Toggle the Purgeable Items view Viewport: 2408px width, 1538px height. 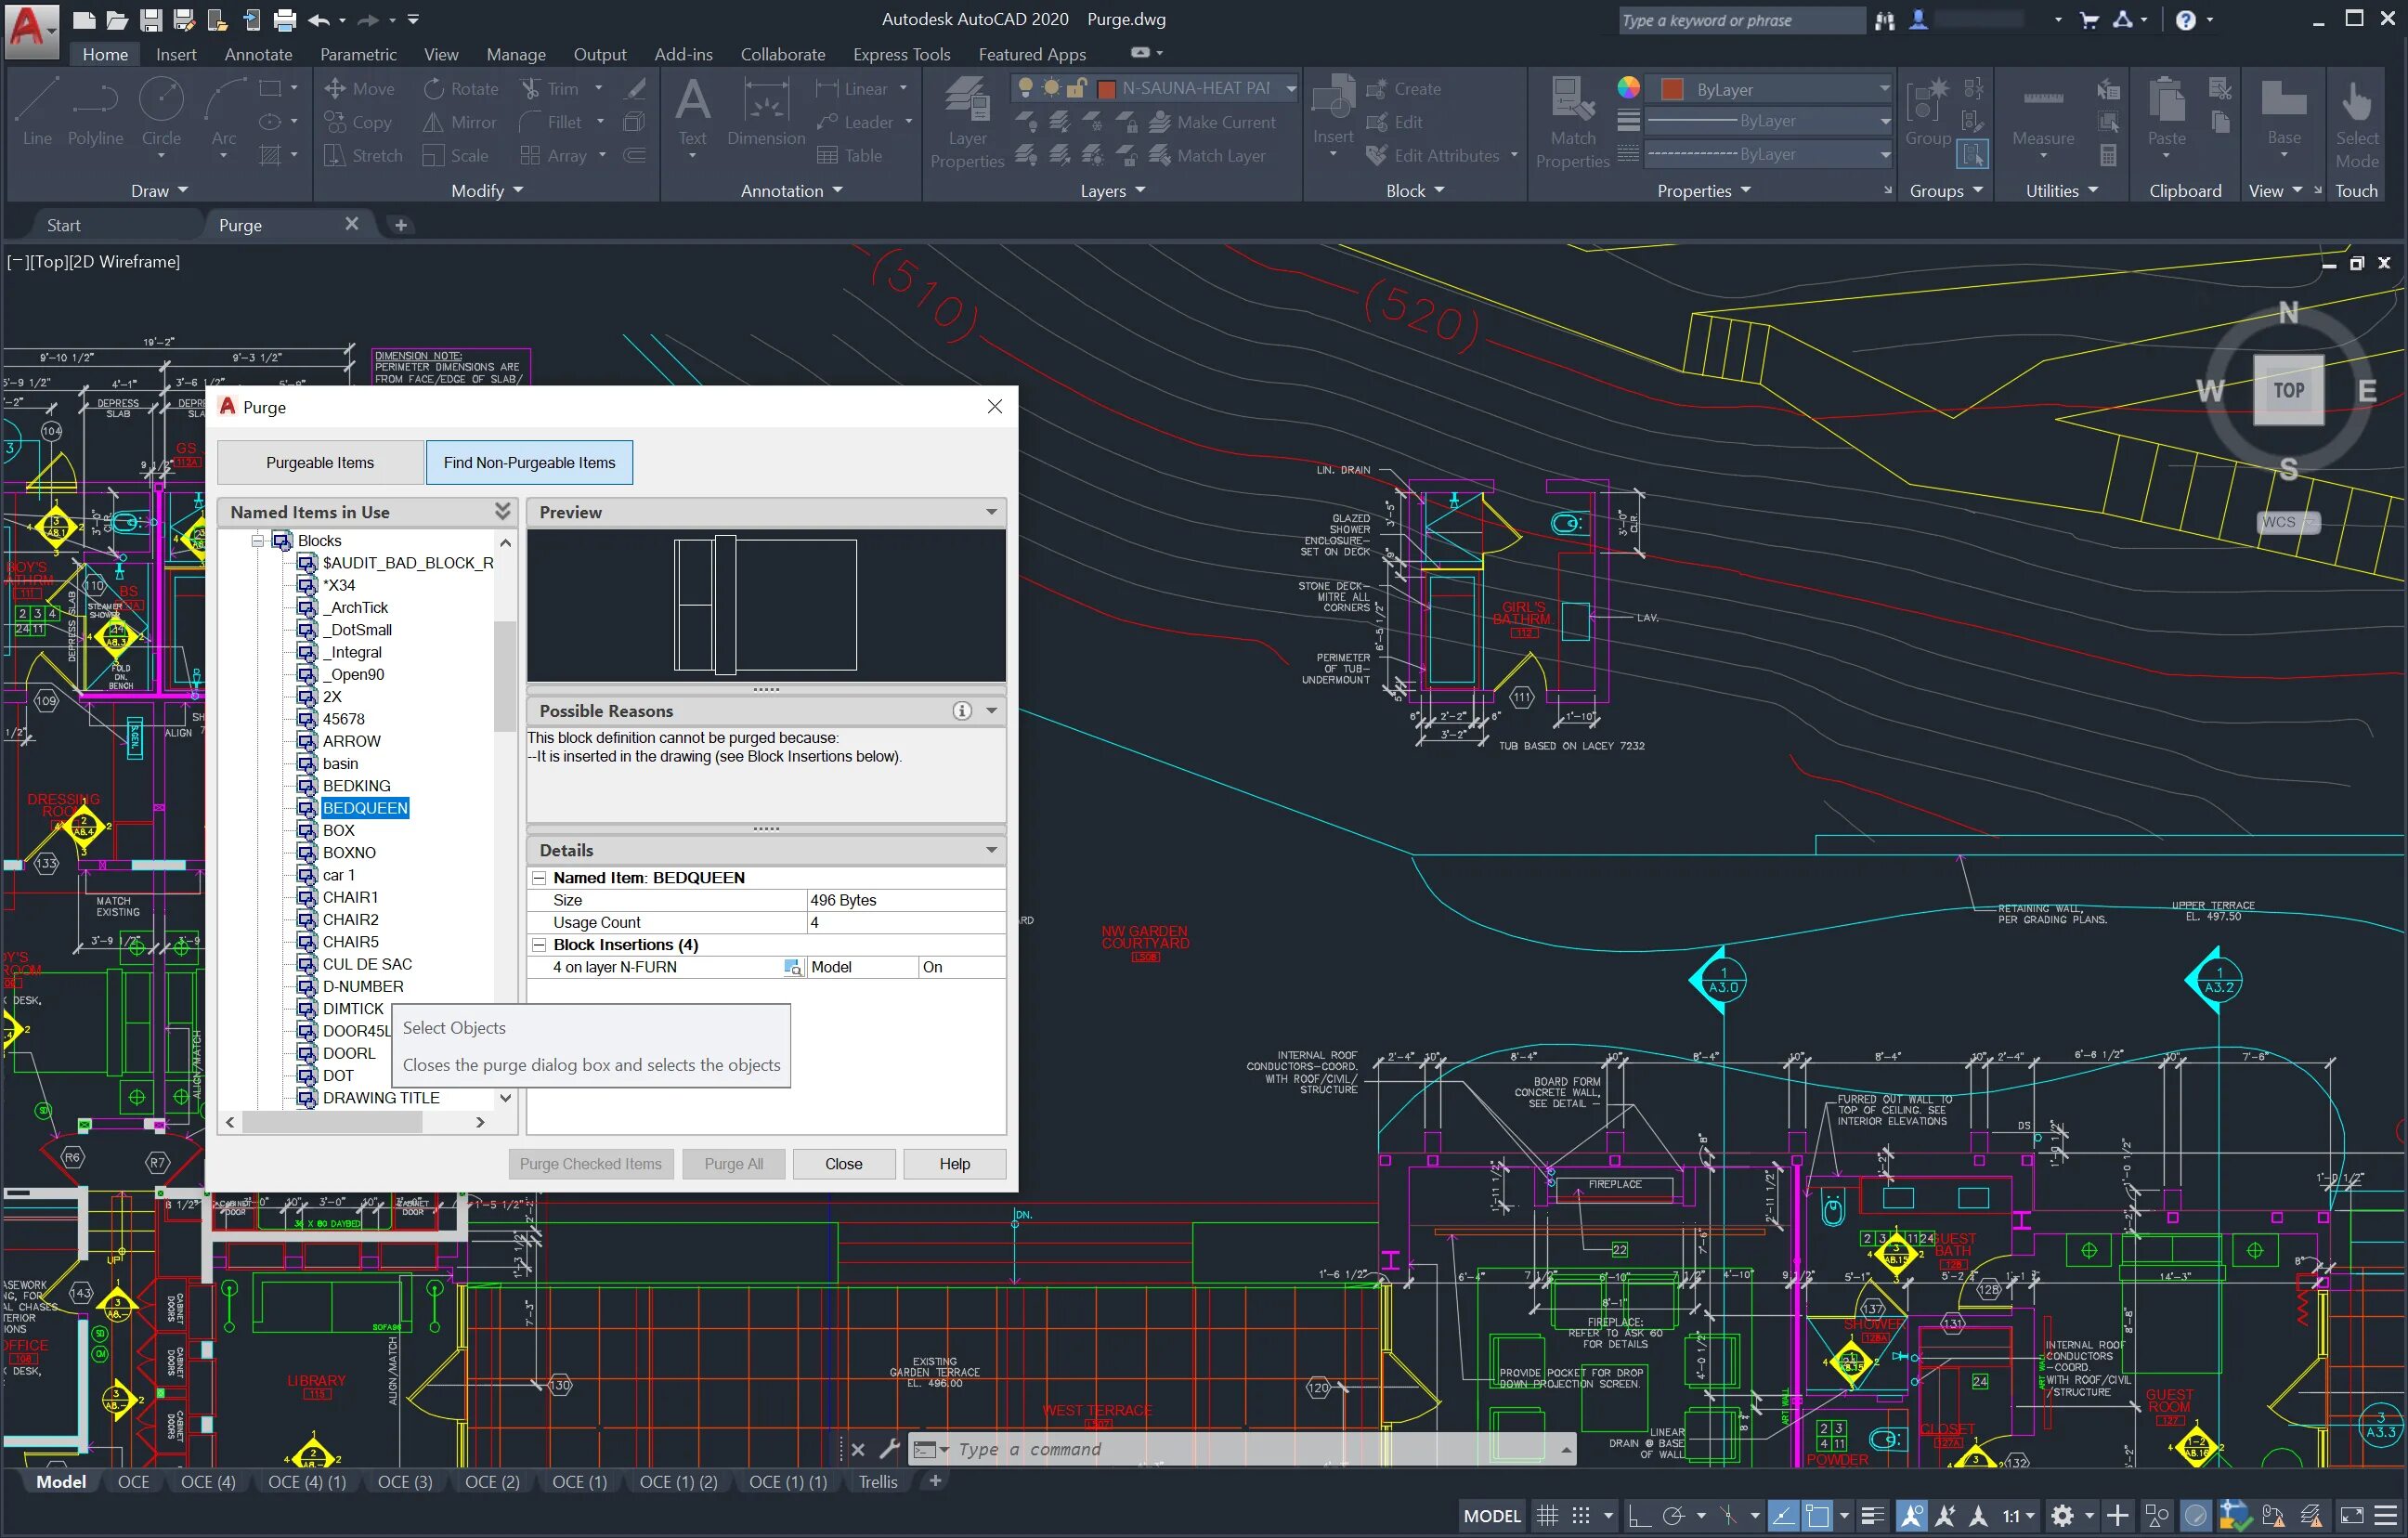[x=320, y=463]
